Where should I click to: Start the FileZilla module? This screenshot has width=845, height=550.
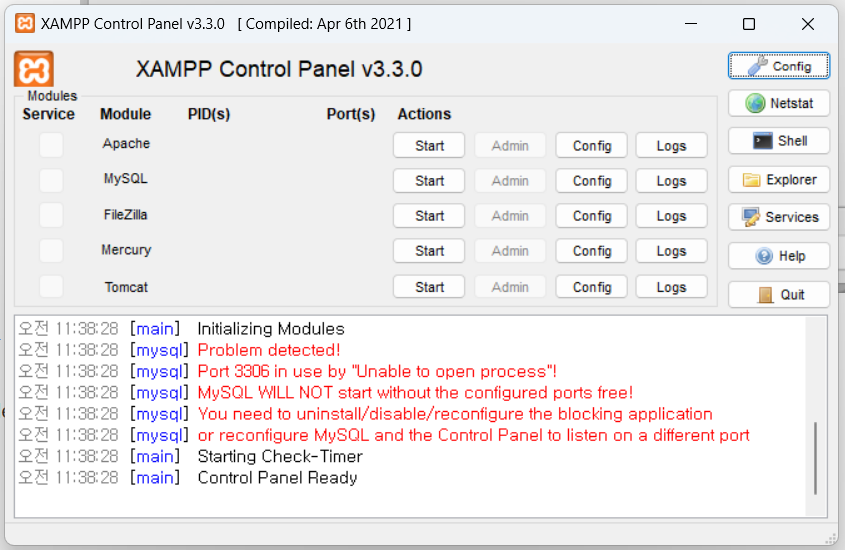tap(429, 215)
